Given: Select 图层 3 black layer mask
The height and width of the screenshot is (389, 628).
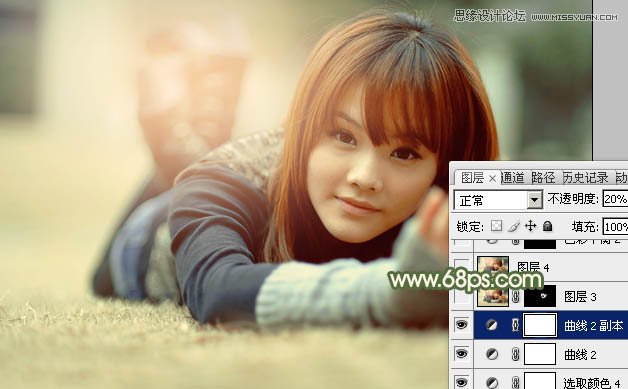Looking at the screenshot, I should pos(540,296).
